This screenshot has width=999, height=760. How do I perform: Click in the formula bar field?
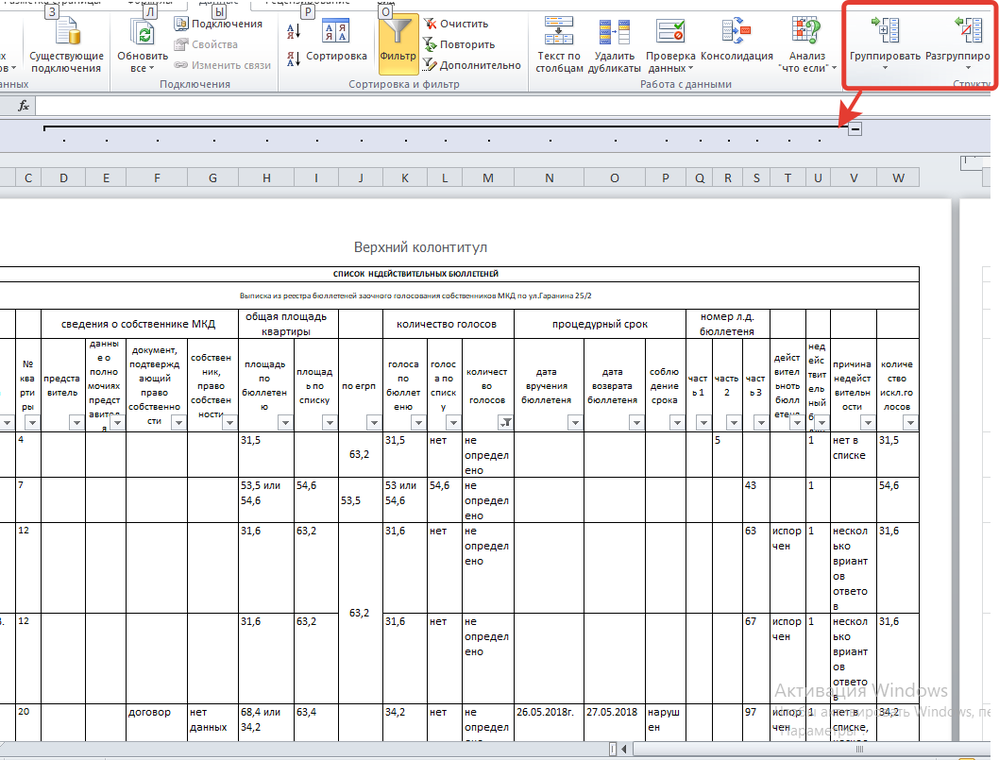[400, 105]
